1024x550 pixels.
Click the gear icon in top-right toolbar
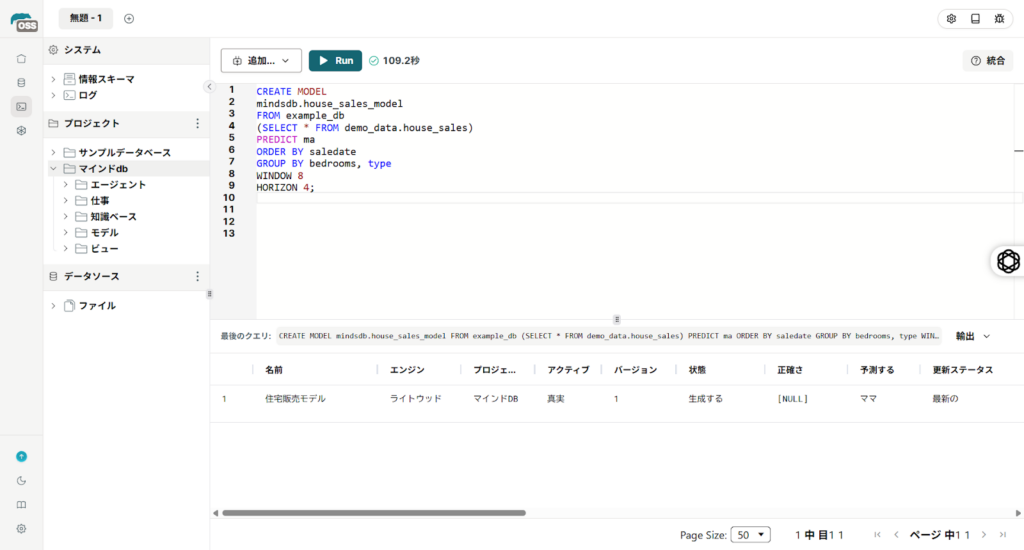[951, 19]
